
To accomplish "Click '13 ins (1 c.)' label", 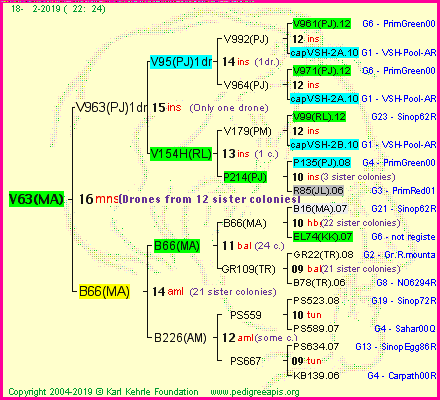I will (x=250, y=154).
